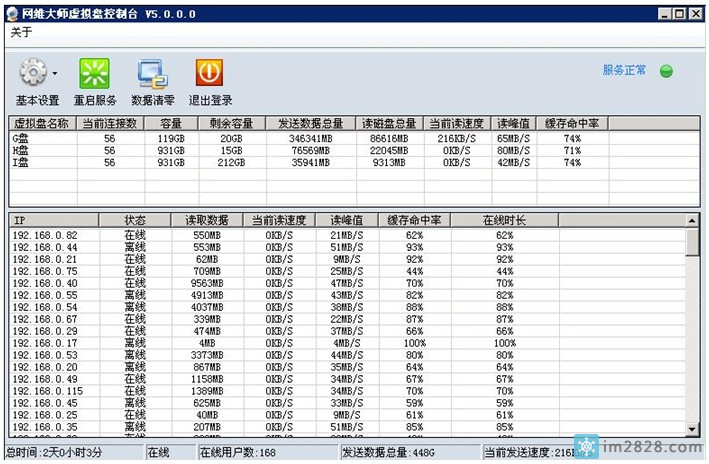Click the 状态 column header

(x=135, y=220)
